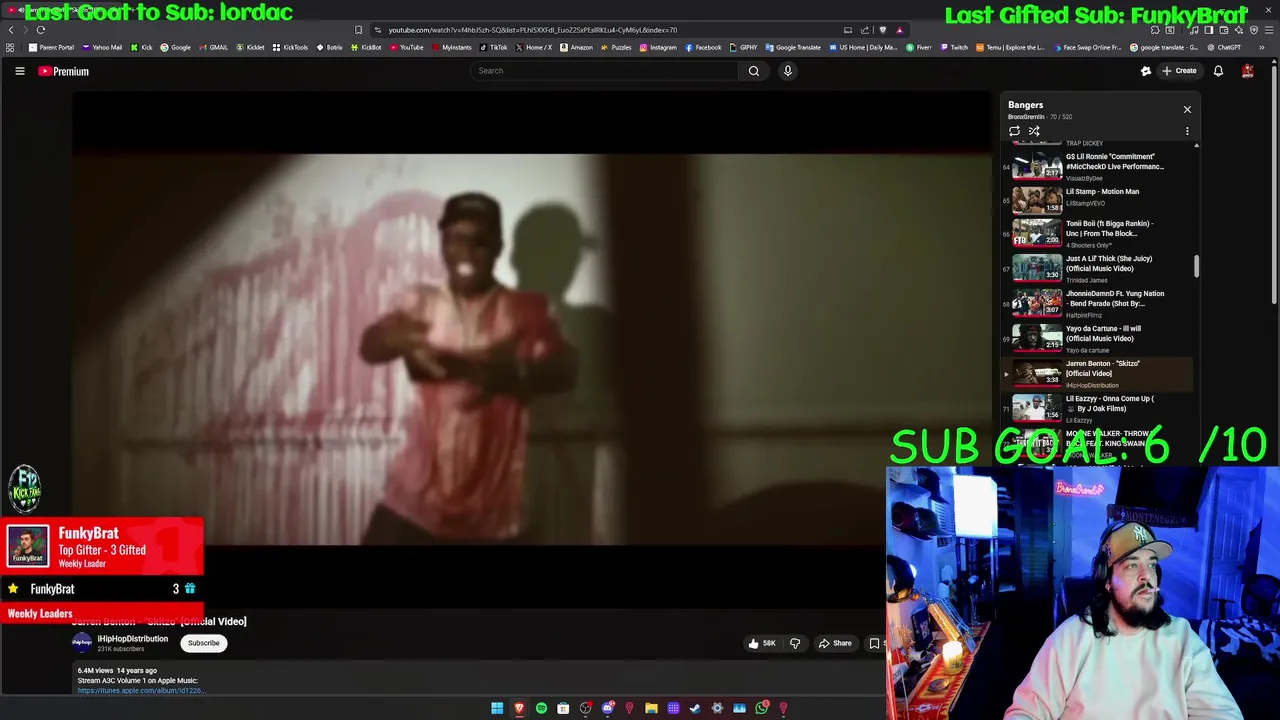Open browser apps grid icon in bookmarks bar
The width and height of the screenshot is (1280, 720).
(x=10, y=47)
